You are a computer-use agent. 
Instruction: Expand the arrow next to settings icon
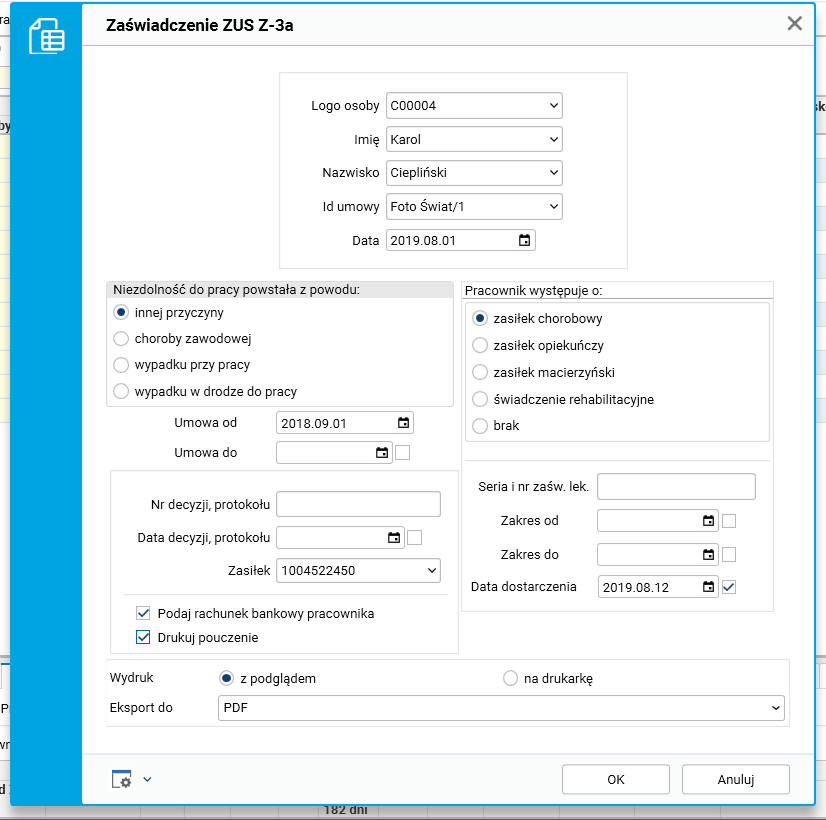[x=148, y=779]
